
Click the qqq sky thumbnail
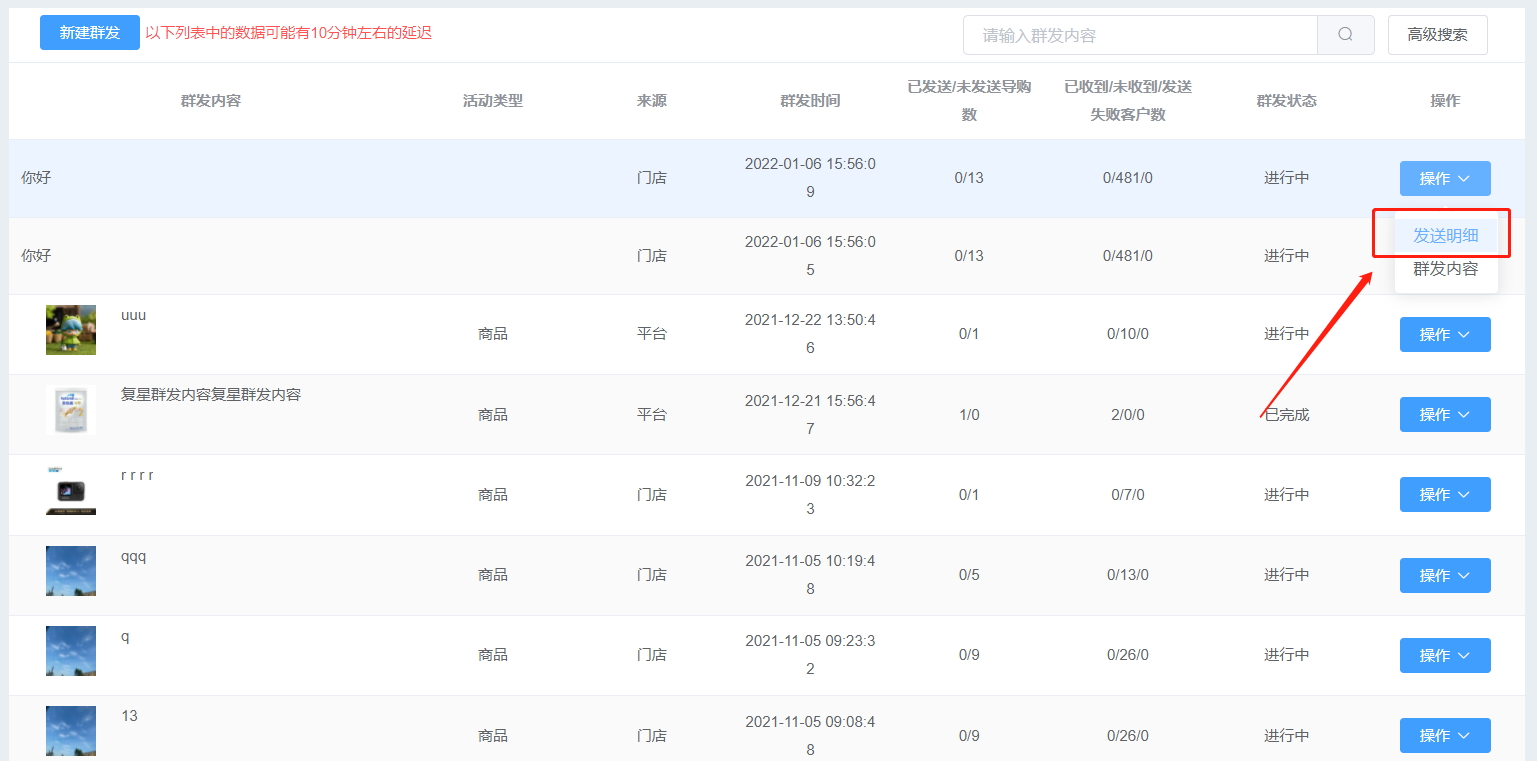[x=71, y=571]
